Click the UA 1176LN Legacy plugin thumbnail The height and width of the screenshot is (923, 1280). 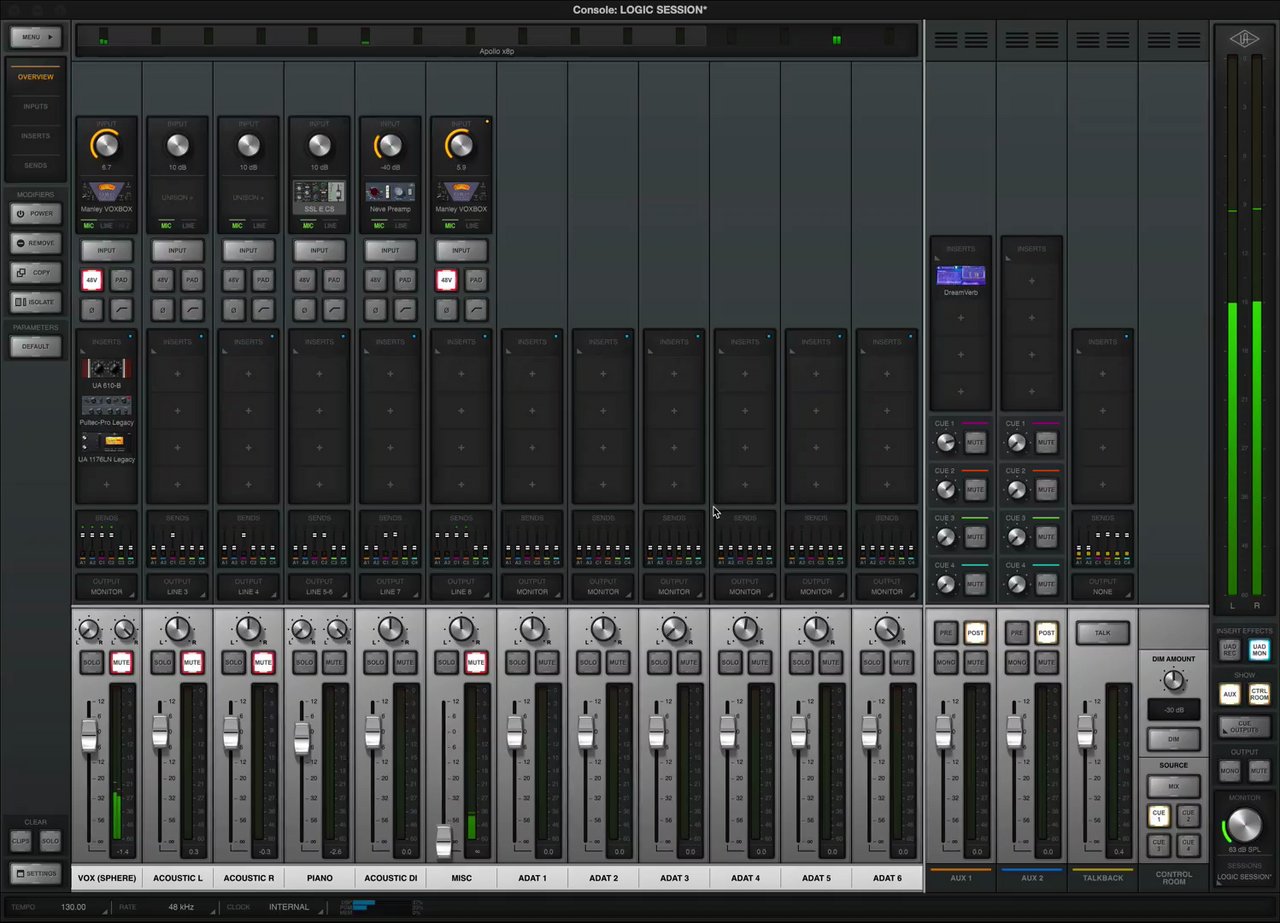(x=106, y=442)
